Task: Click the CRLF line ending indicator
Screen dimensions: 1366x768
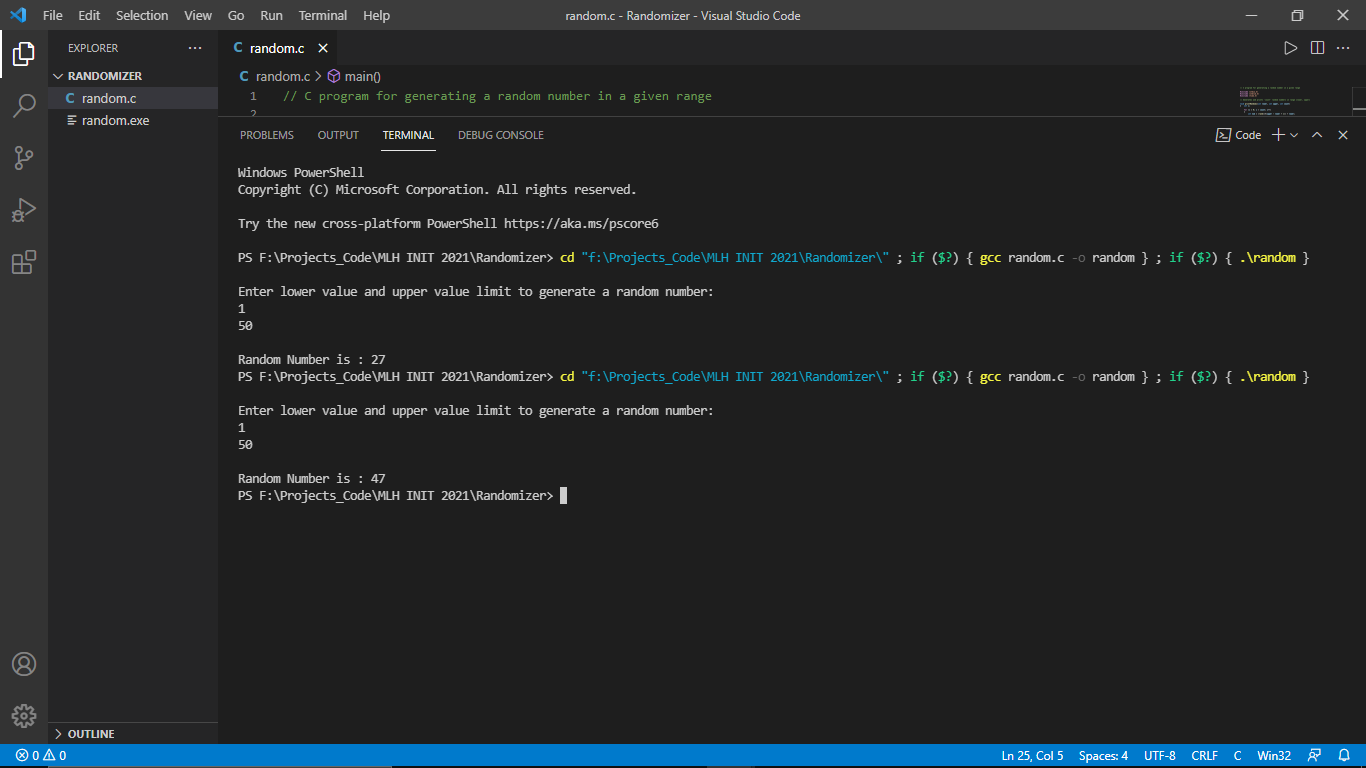Action: (1204, 756)
